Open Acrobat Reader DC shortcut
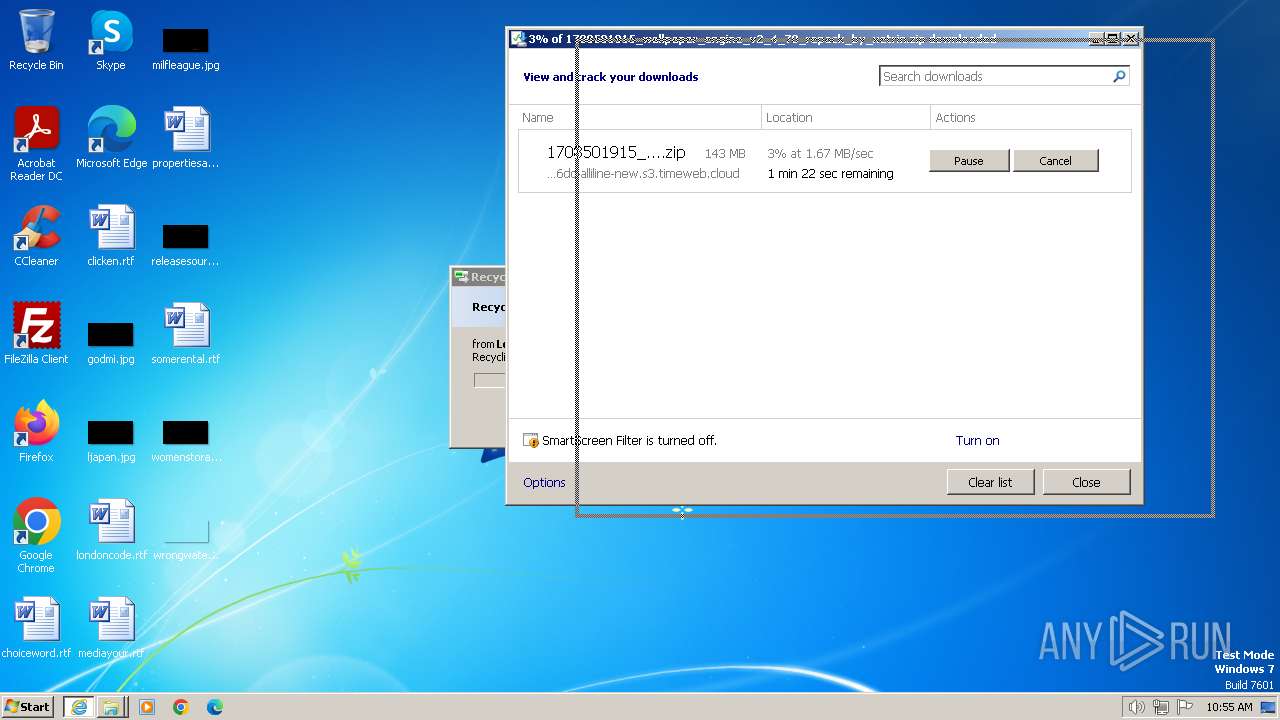Viewport: 1280px width, 720px height. coord(36,143)
